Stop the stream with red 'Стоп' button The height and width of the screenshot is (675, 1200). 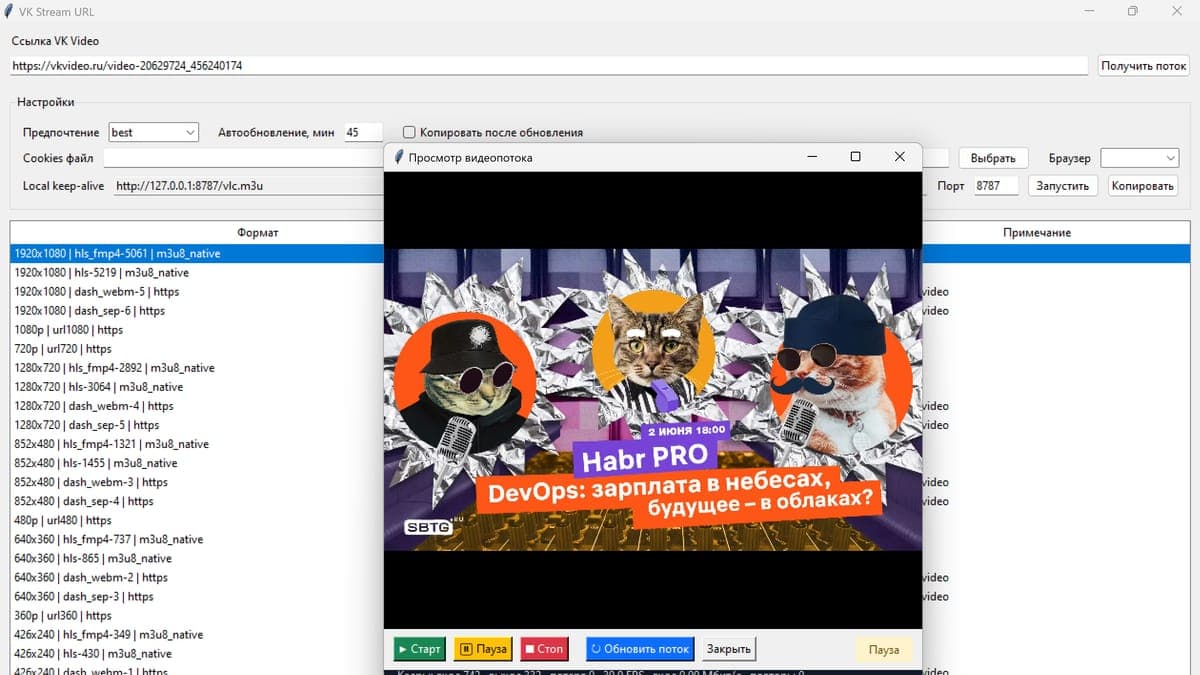point(544,649)
